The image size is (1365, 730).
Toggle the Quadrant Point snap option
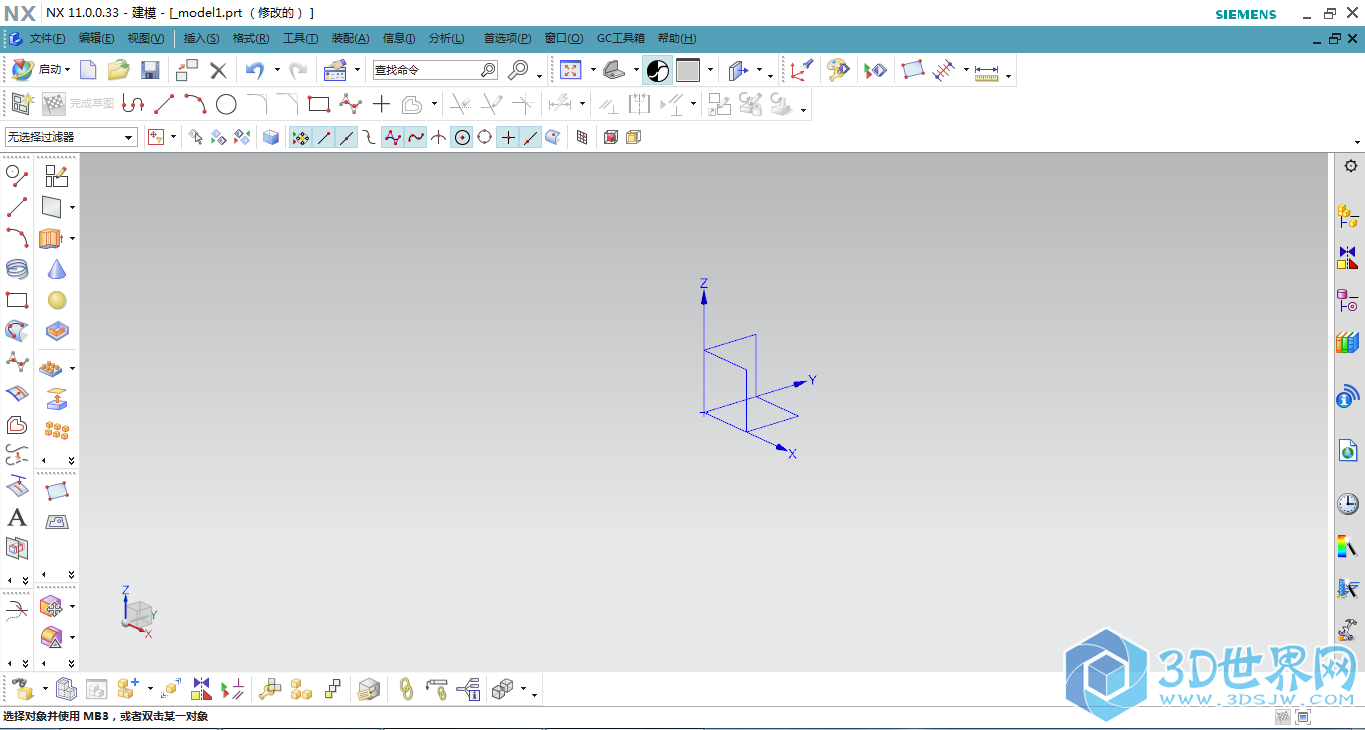485,137
